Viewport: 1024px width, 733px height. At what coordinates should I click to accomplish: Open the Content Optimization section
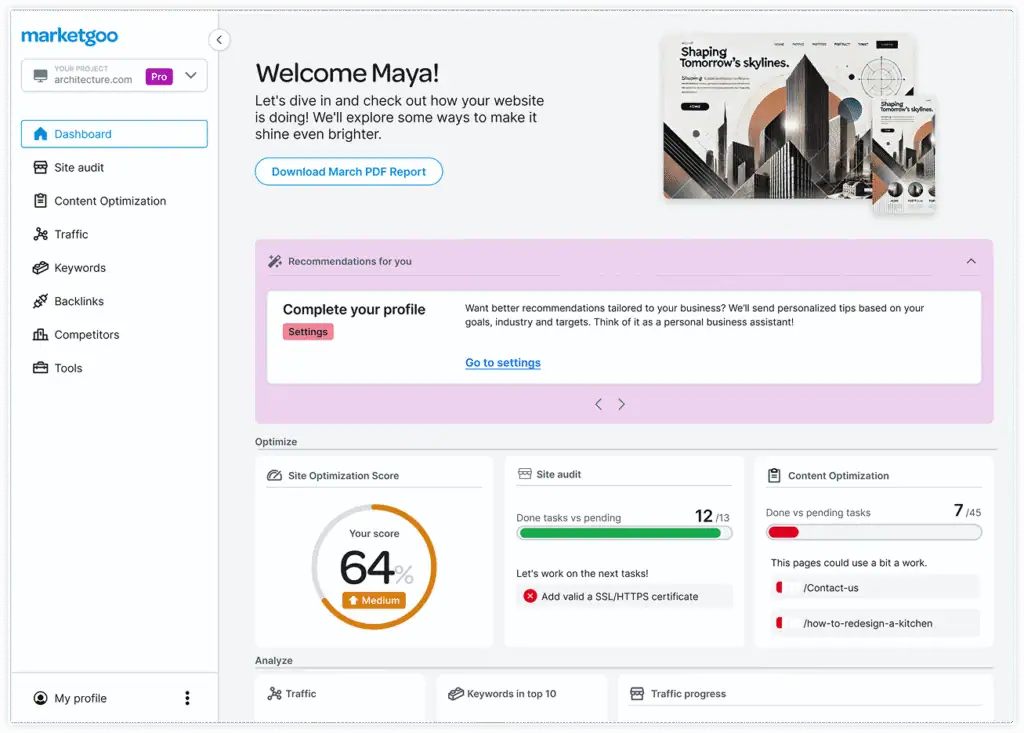(110, 200)
